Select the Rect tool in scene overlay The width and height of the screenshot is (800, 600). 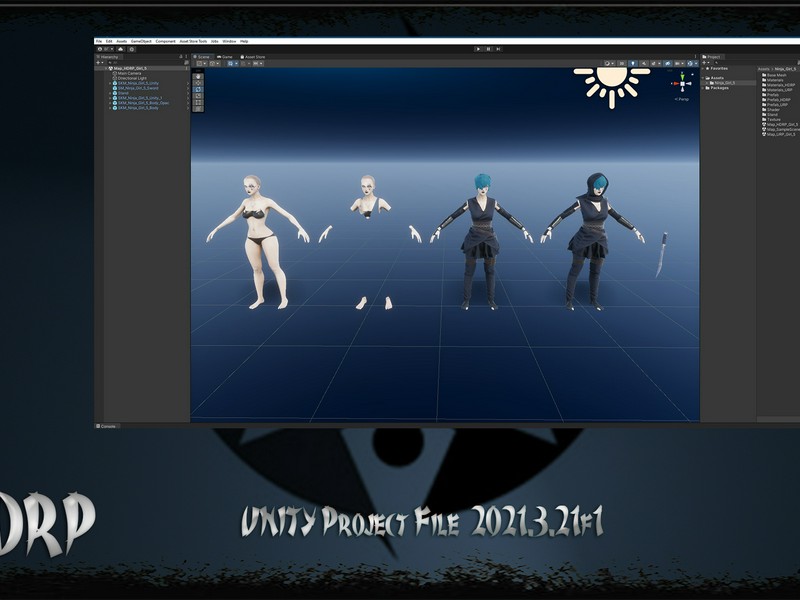(198, 103)
